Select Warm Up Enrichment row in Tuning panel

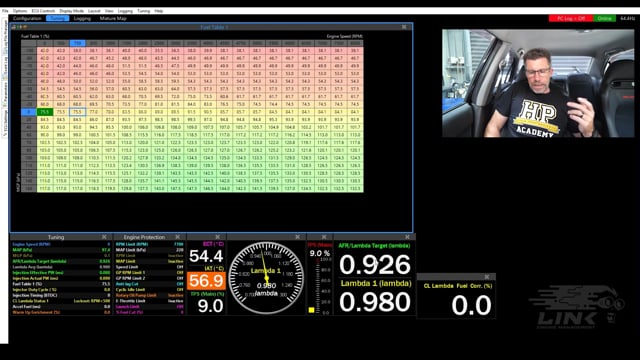61,312
